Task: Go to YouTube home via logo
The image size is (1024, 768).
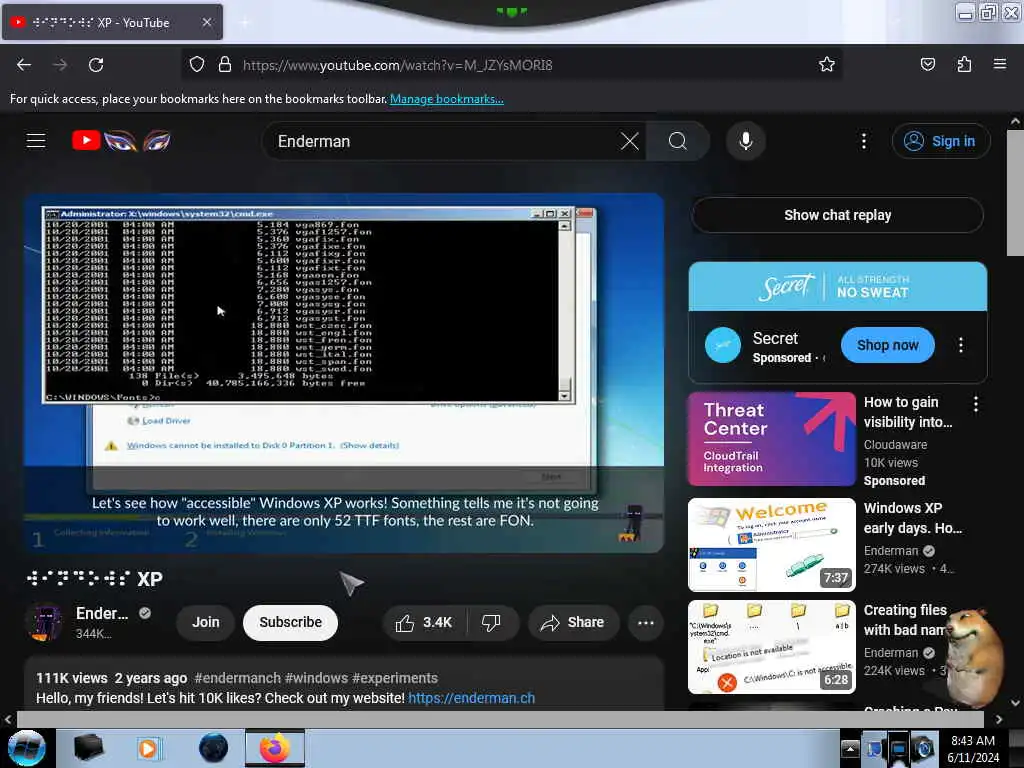Action: click(x=121, y=140)
